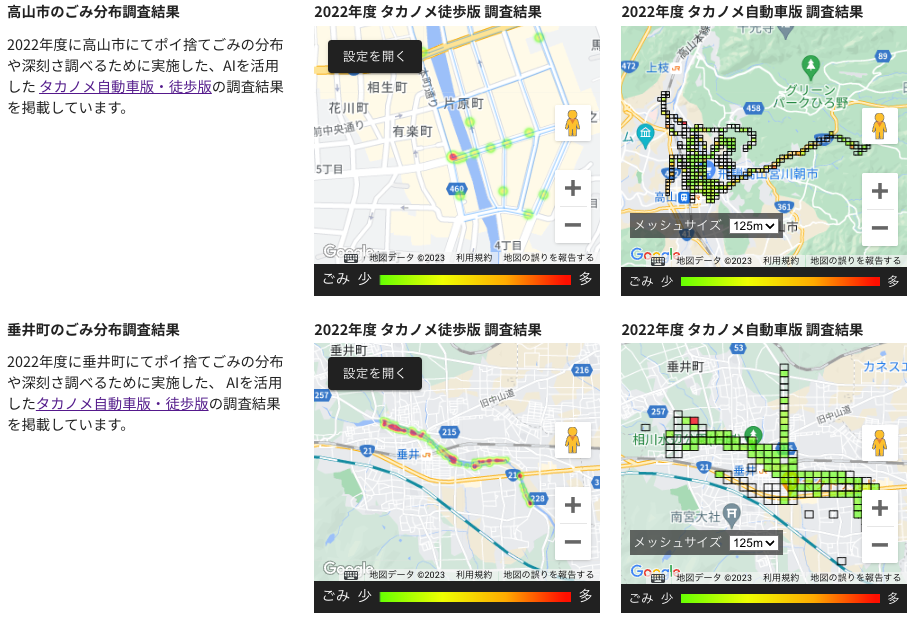917x628 pixels.
Task: Click the red mesh cell on Tarui car map
Action: click(694, 420)
